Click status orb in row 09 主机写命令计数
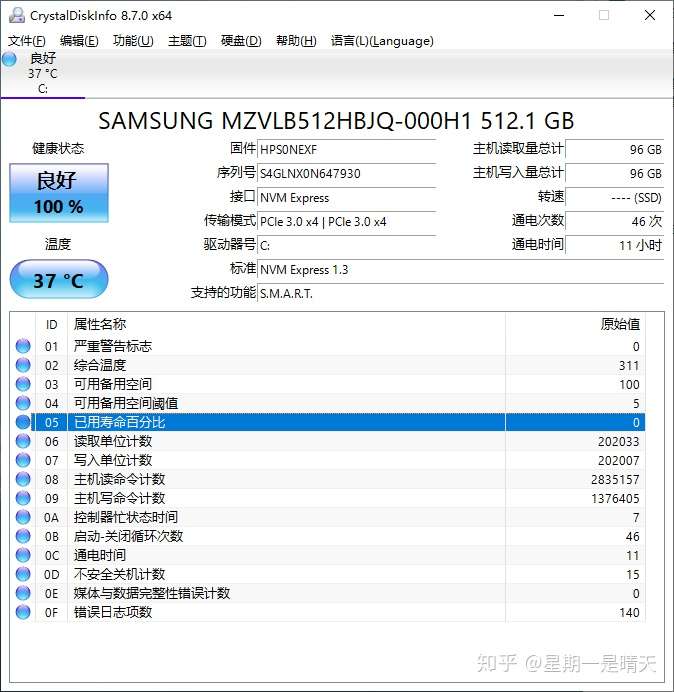The height and width of the screenshot is (692, 674). click(23, 498)
